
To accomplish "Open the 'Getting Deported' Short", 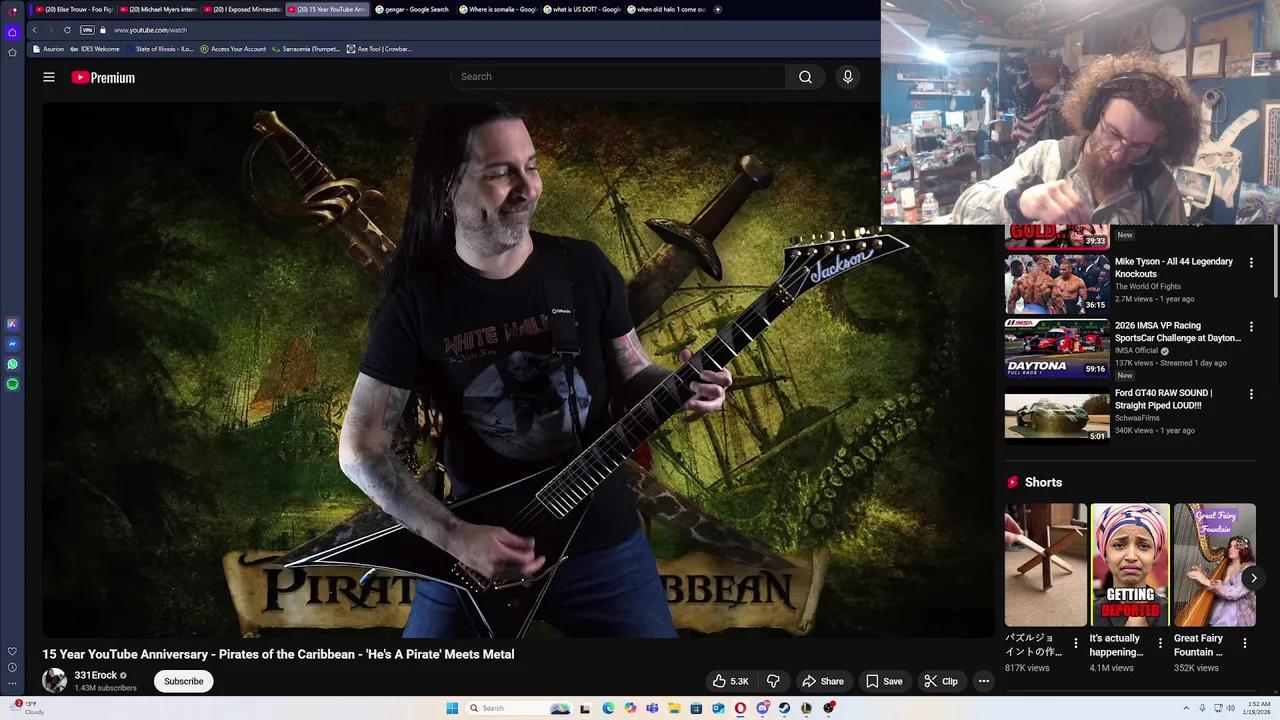I will [x=1130, y=565].
